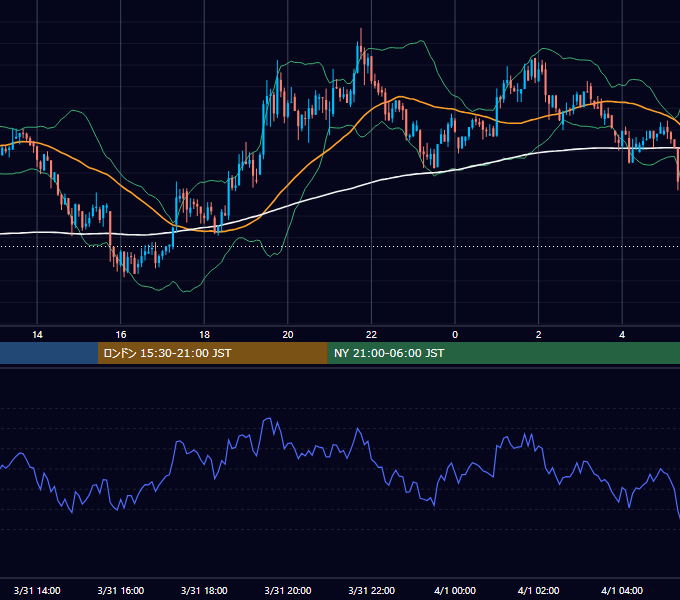Image resolution: width=680 pixels, height=600 pixels.
Task: Click the 4/1 00:00 date label
Action: pos(455,590)
